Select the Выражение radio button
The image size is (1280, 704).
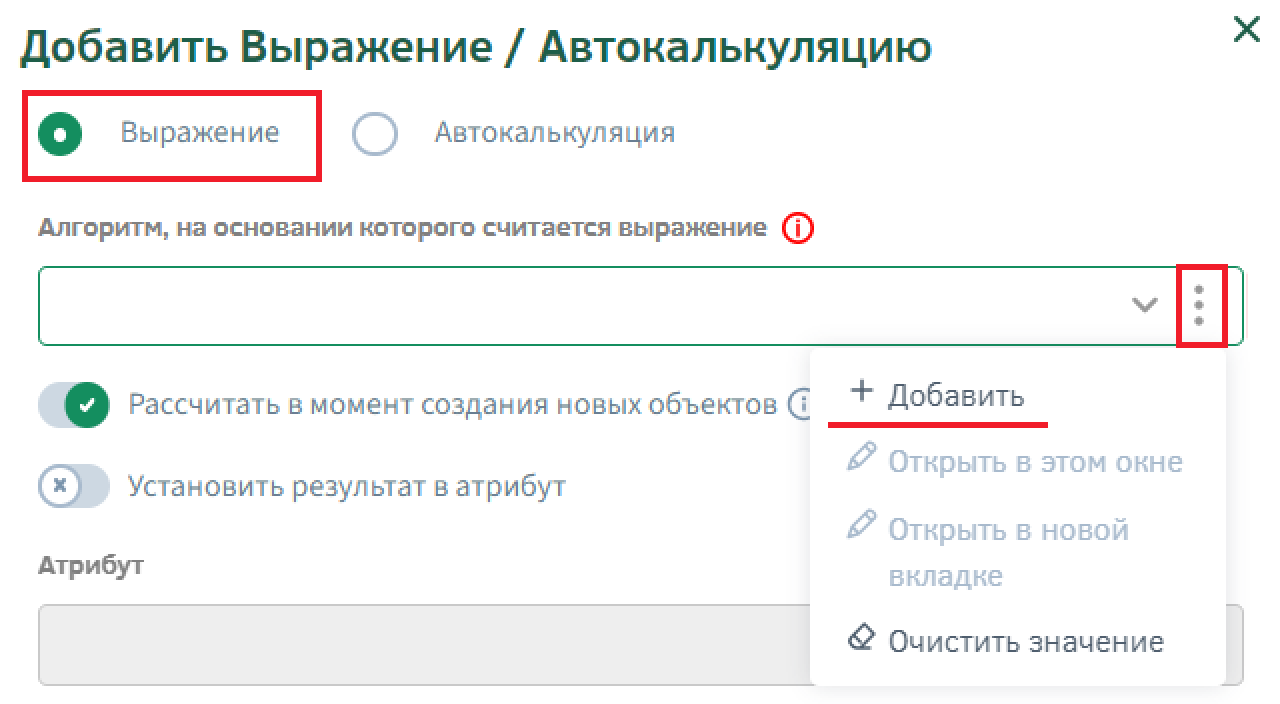60,134
